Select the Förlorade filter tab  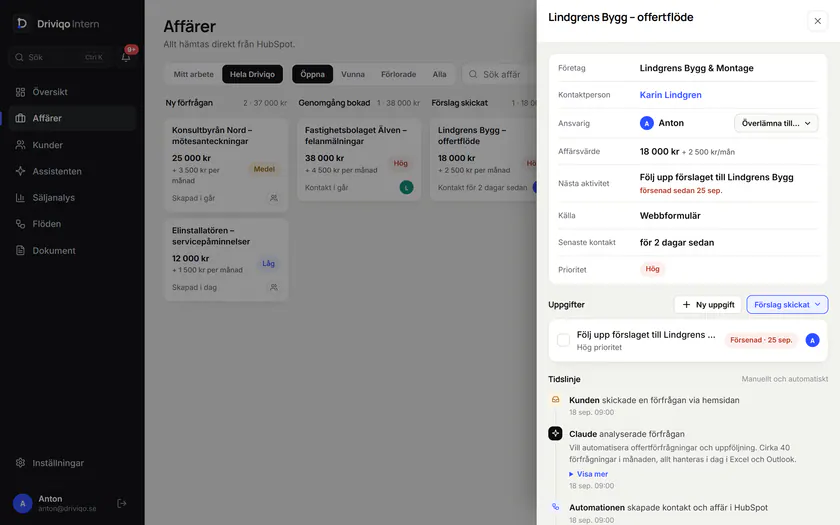399,74
